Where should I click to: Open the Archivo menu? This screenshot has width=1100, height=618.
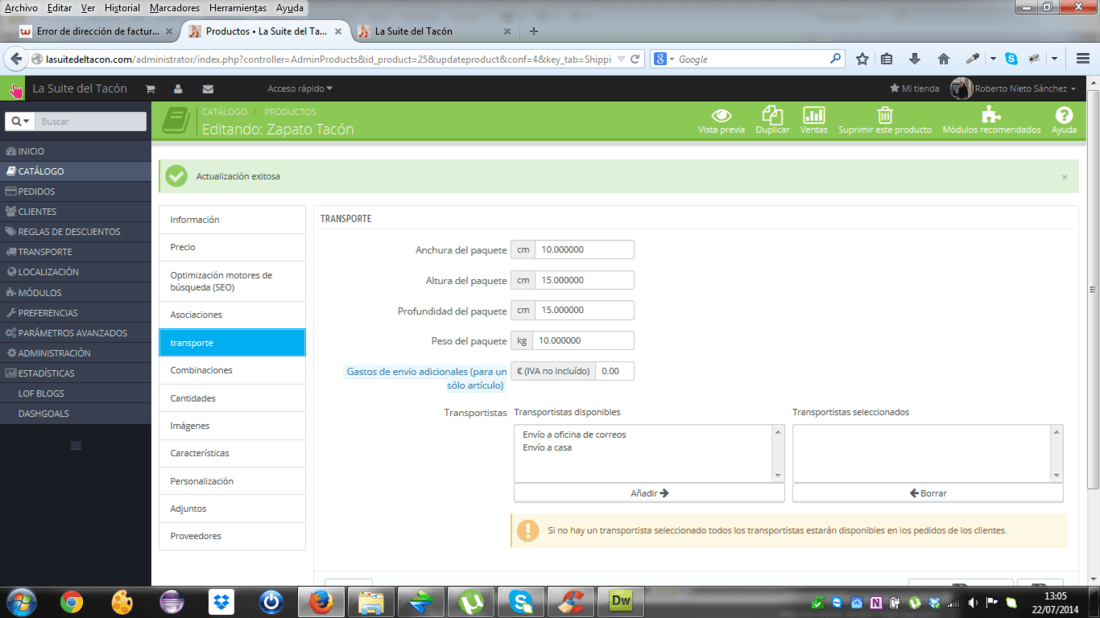point(21,8)
